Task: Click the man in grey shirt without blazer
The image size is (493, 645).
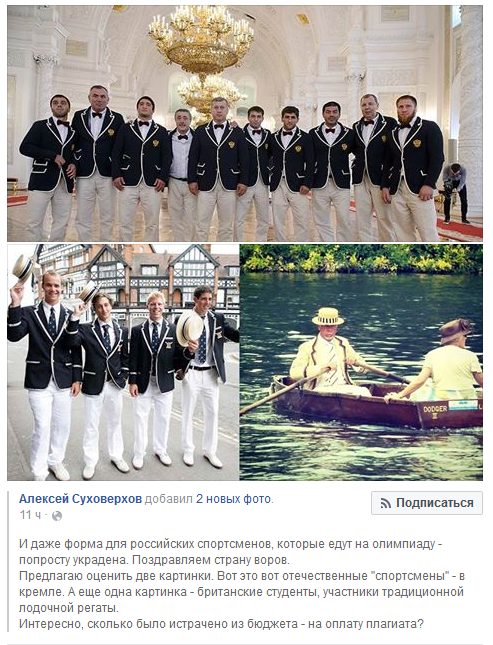Action: click(x=181, y=173)
